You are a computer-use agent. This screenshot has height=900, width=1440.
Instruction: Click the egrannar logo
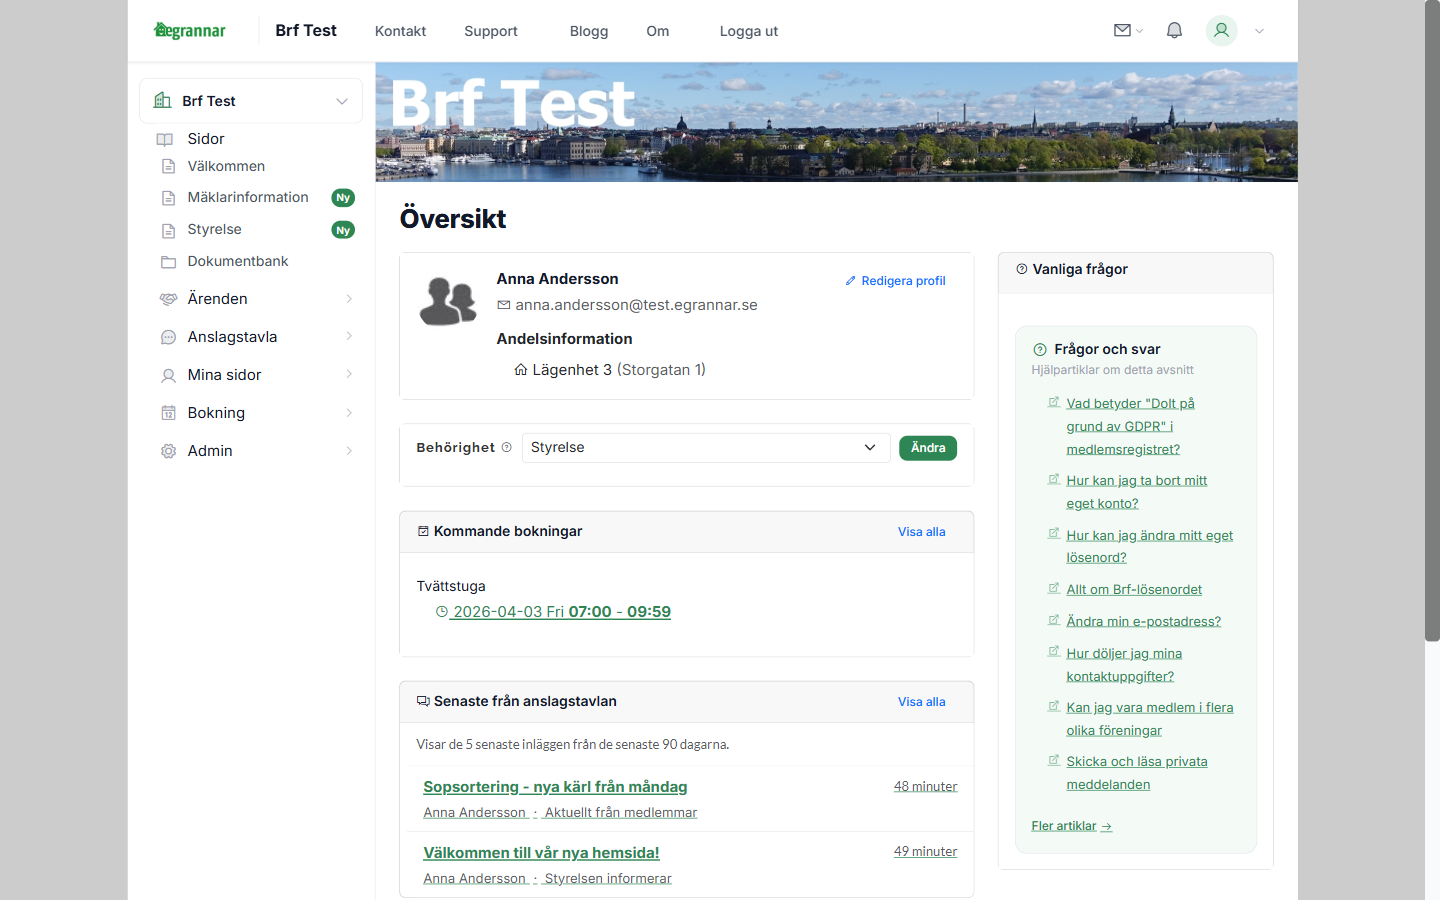point(190,31)
